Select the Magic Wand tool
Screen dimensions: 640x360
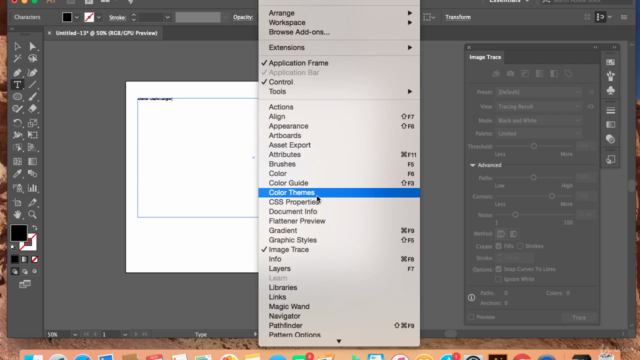pyautogui.click(x=17, y=59)
